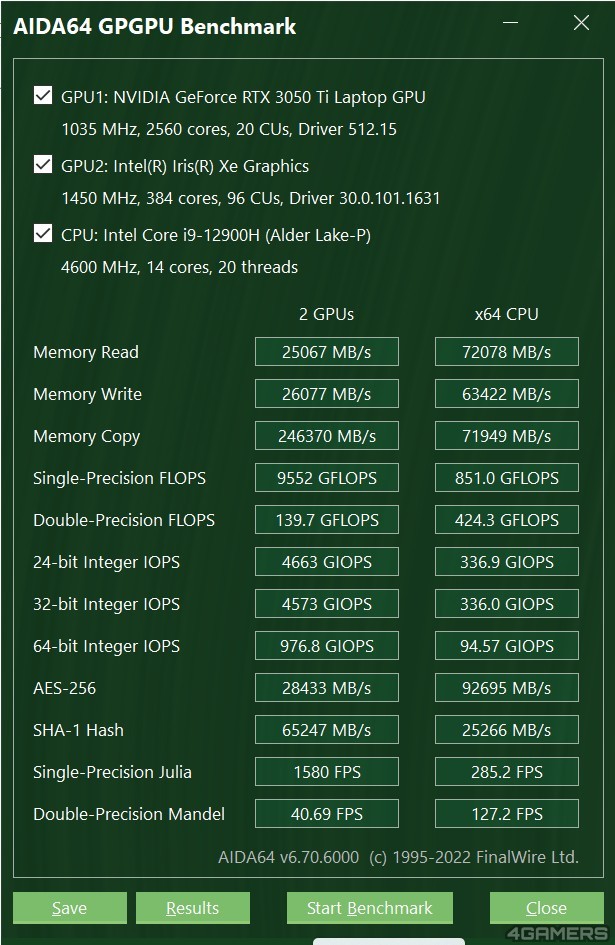Click the Single-Precision Julia label
Viewport: 615px width, 945px height.
pos(113,772)
